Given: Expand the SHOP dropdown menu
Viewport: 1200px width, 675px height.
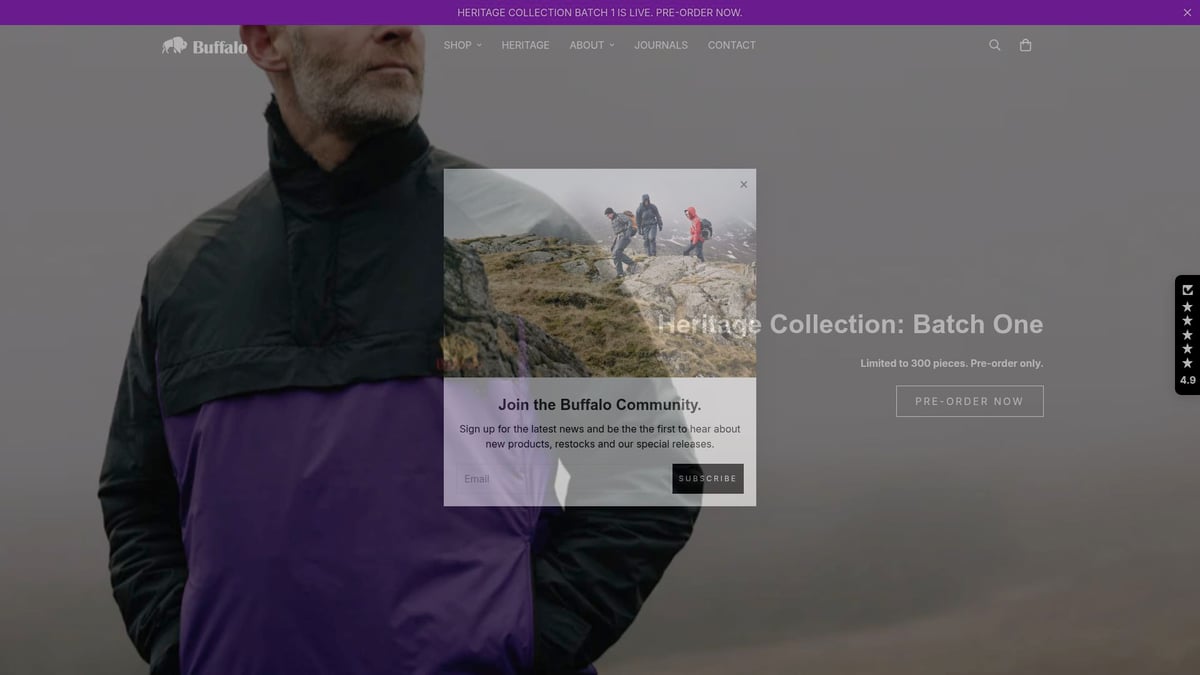Looking at the screenshot, I should 457,45.
